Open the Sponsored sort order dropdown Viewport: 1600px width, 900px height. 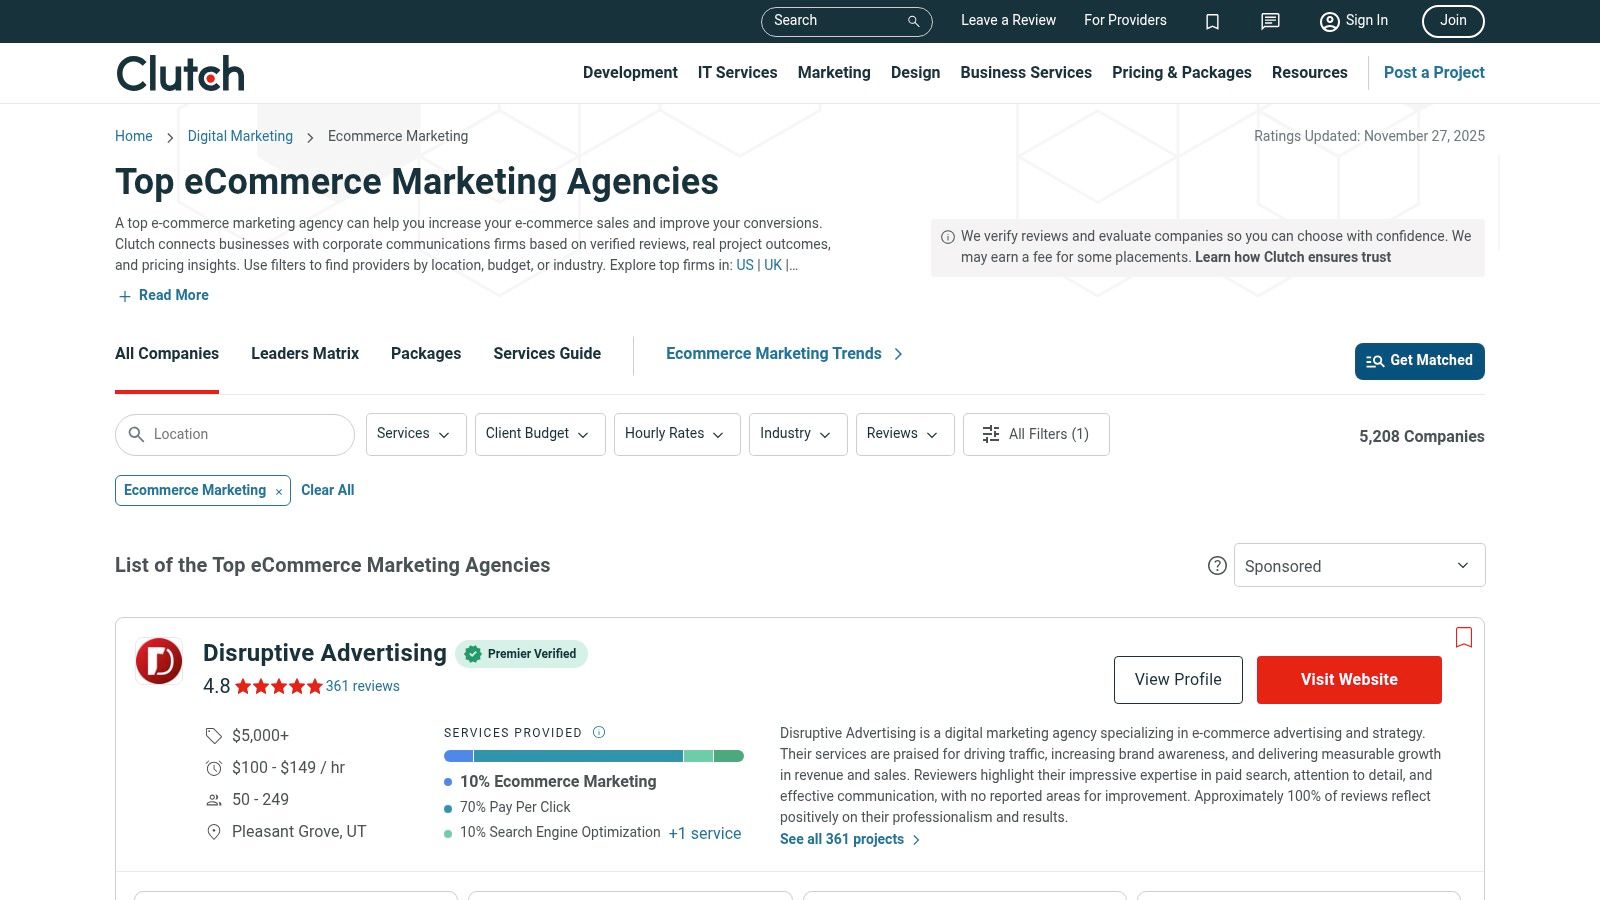click(1359, 565)
